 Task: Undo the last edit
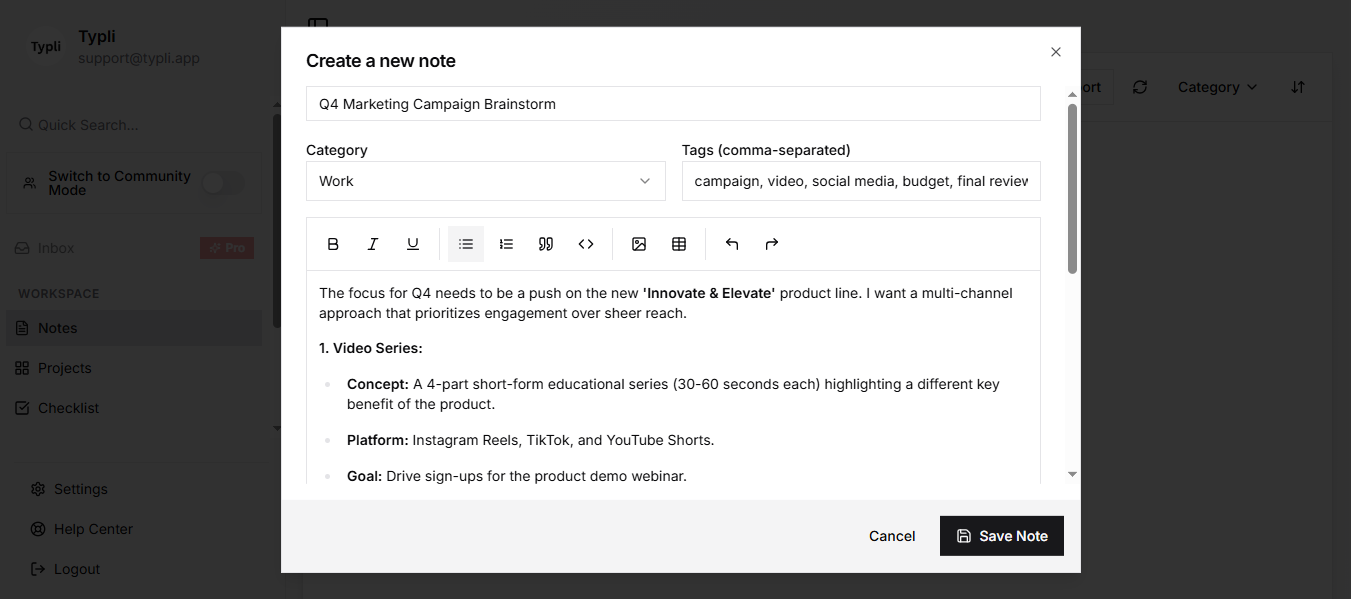(x=732, y=244)
